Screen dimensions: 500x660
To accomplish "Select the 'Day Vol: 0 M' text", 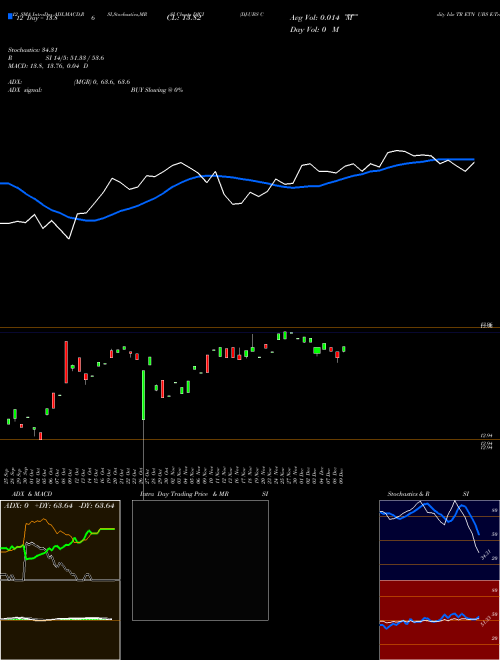I will [x=314, y=30].
